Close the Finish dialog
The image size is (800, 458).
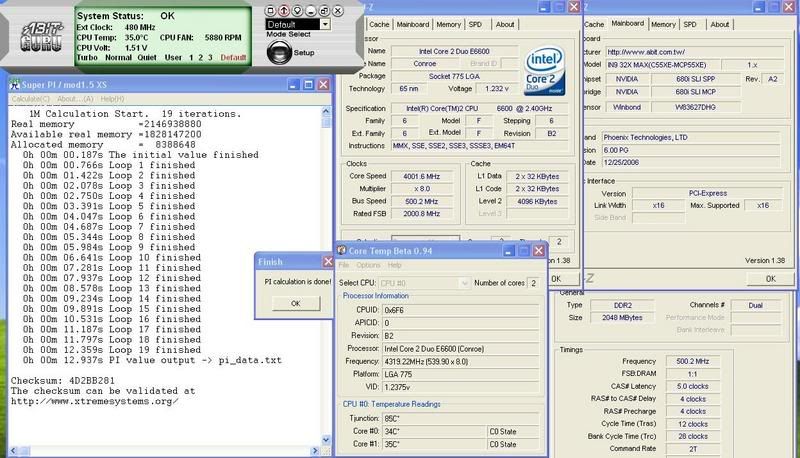pos(328,262)
